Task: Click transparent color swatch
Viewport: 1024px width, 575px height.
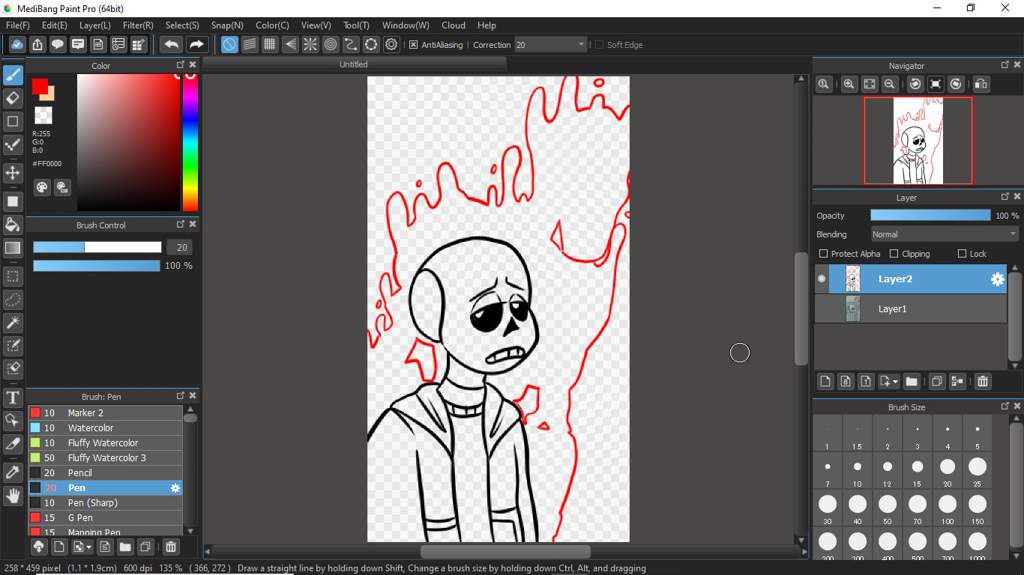Action: 43,116
